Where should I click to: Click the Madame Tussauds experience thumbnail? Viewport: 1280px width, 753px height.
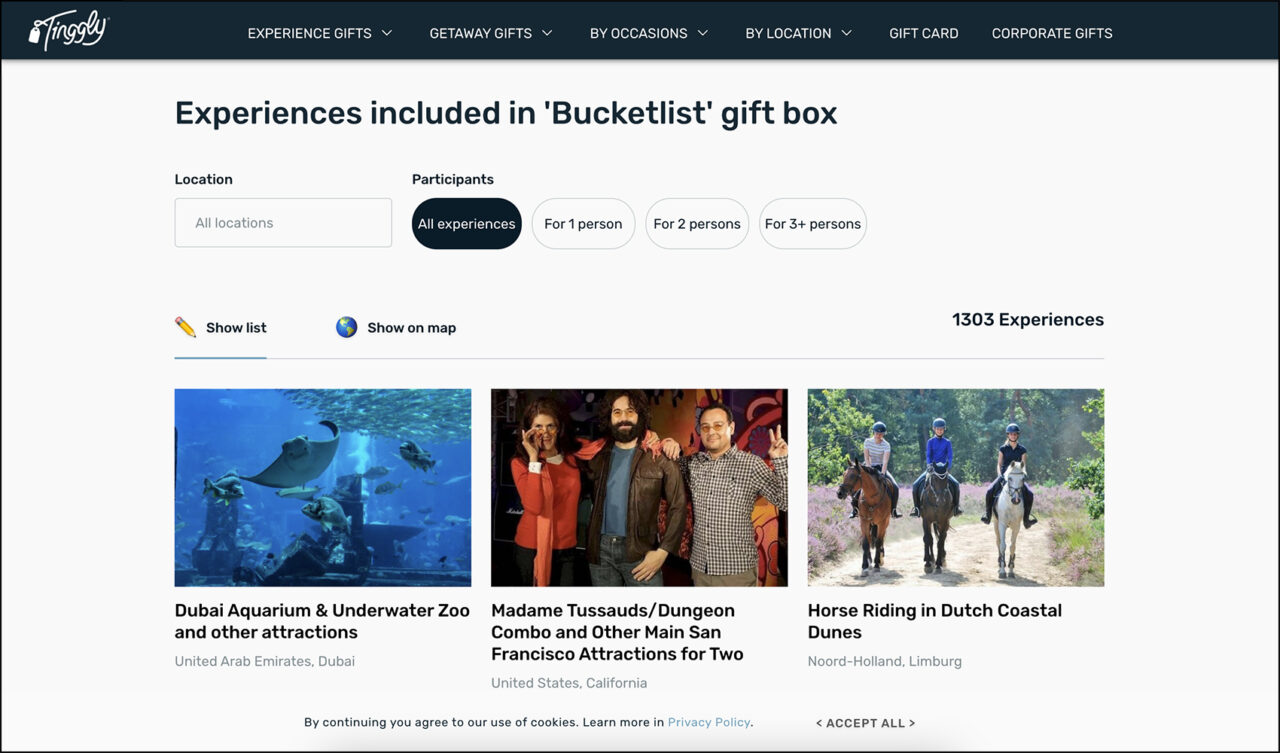639,487
